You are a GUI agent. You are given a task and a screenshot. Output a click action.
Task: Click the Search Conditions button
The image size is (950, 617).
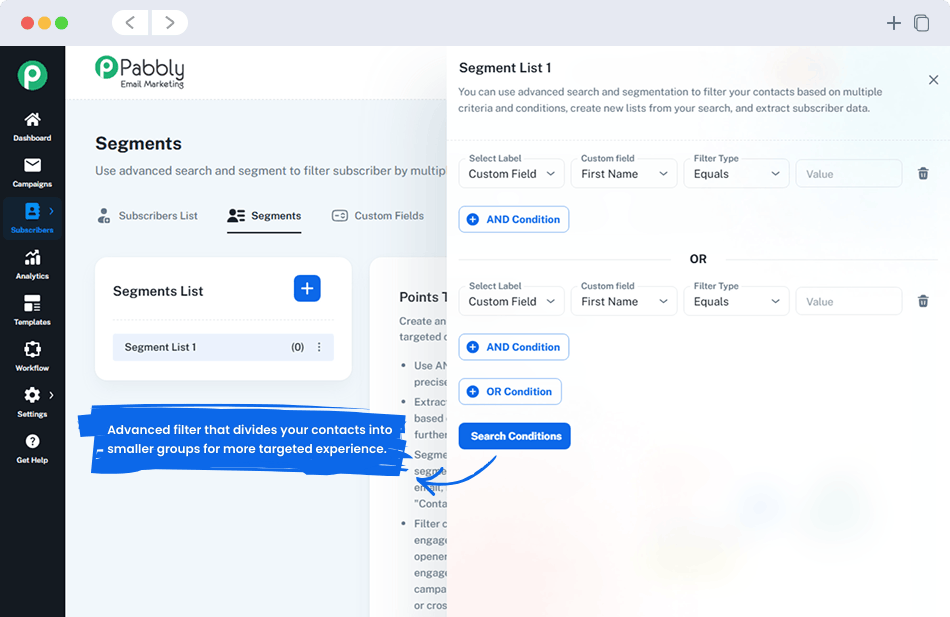(x=514, y=436)
